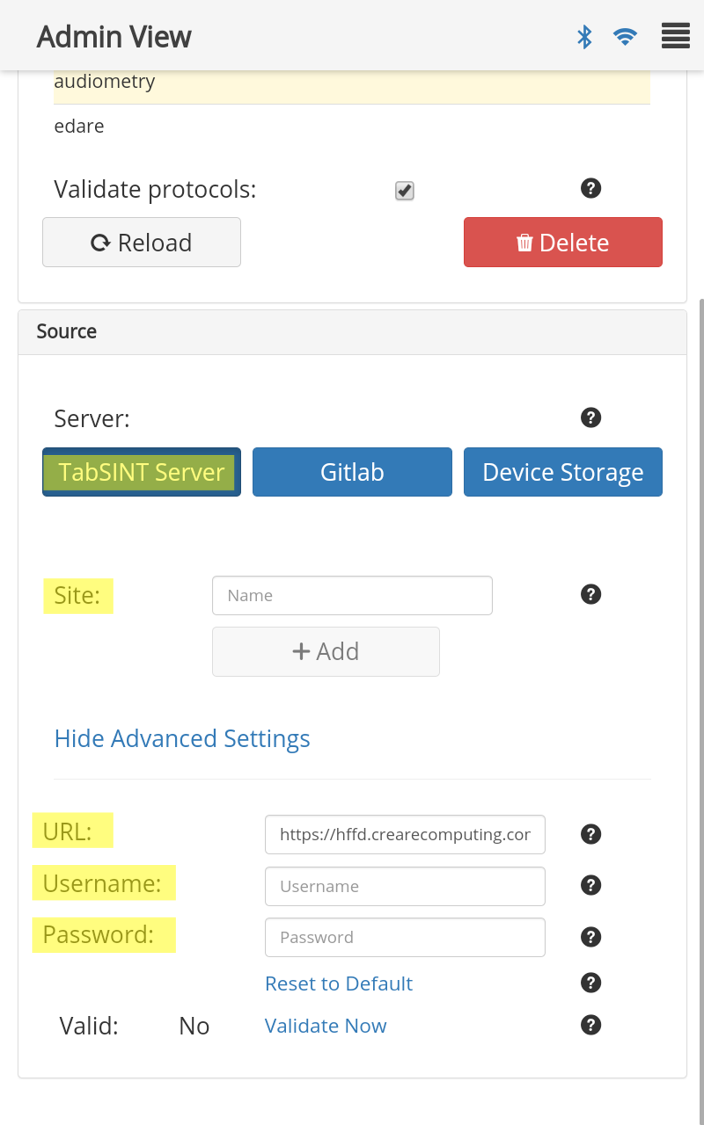Open help icon for Validate protocols
704x1125 pixels.
(591, 188)
